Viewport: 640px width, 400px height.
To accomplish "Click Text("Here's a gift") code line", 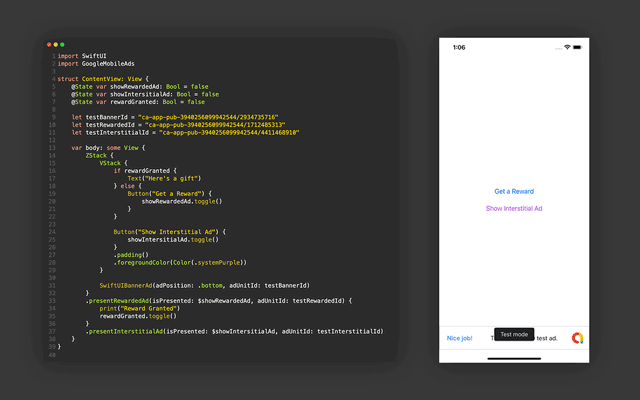I will coord(164,178).
